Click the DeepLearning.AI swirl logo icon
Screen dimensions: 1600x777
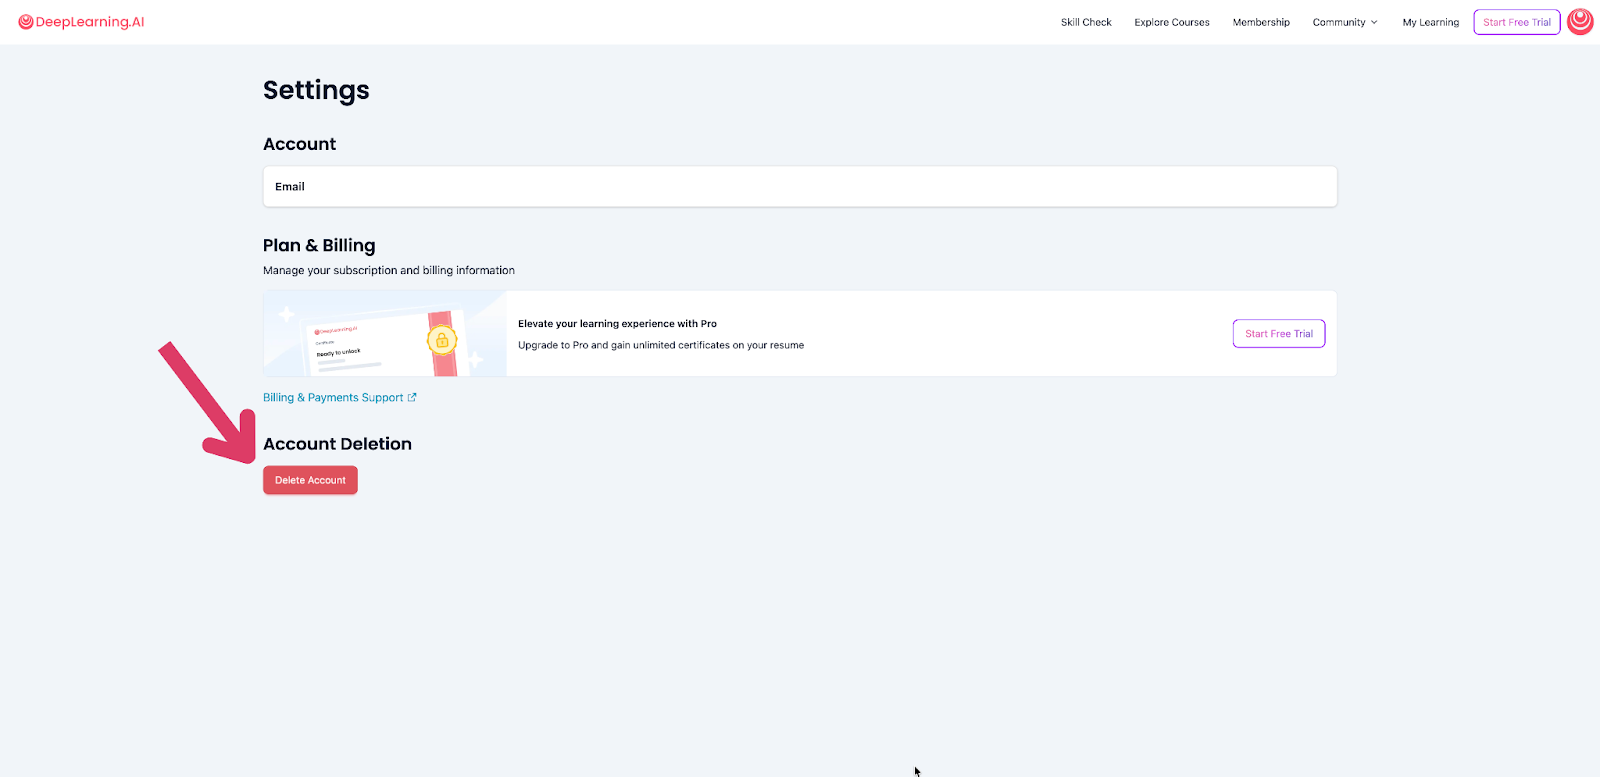coord(26,22)
